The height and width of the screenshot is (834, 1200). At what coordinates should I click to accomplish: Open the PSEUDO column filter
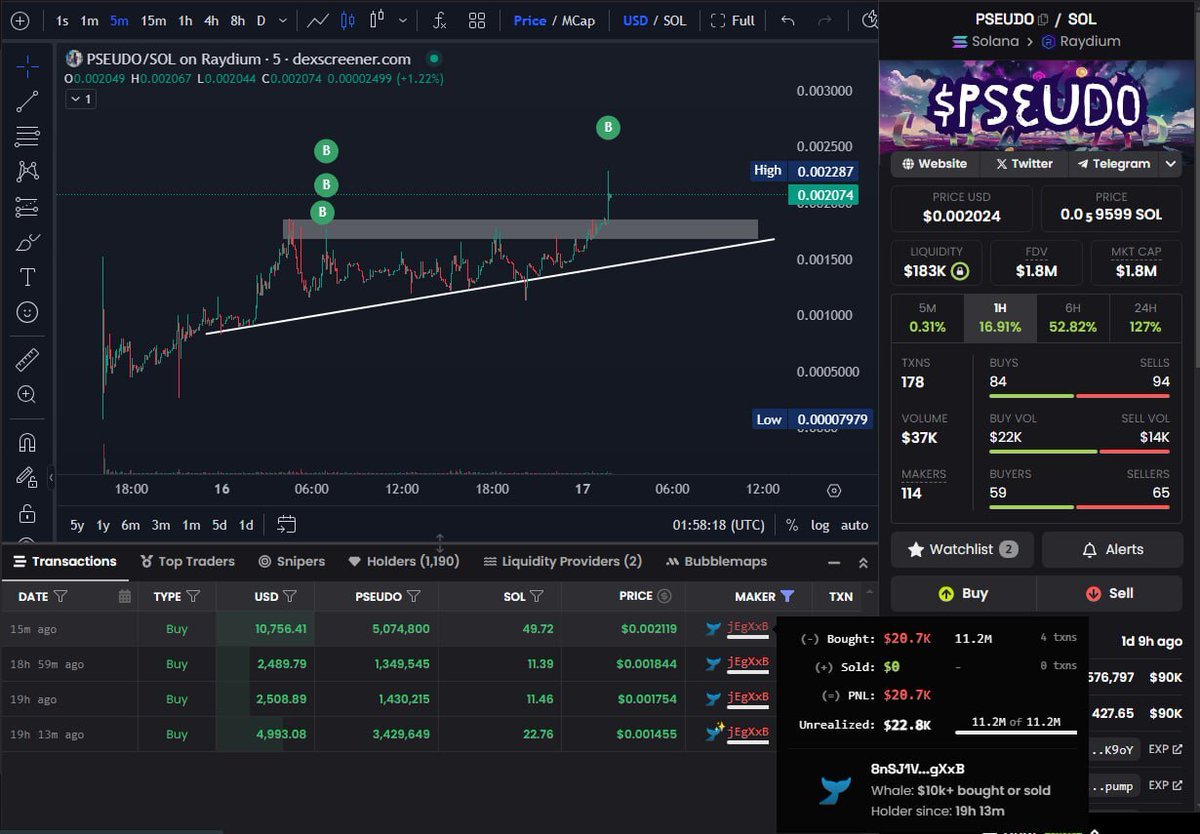(414, 596)
